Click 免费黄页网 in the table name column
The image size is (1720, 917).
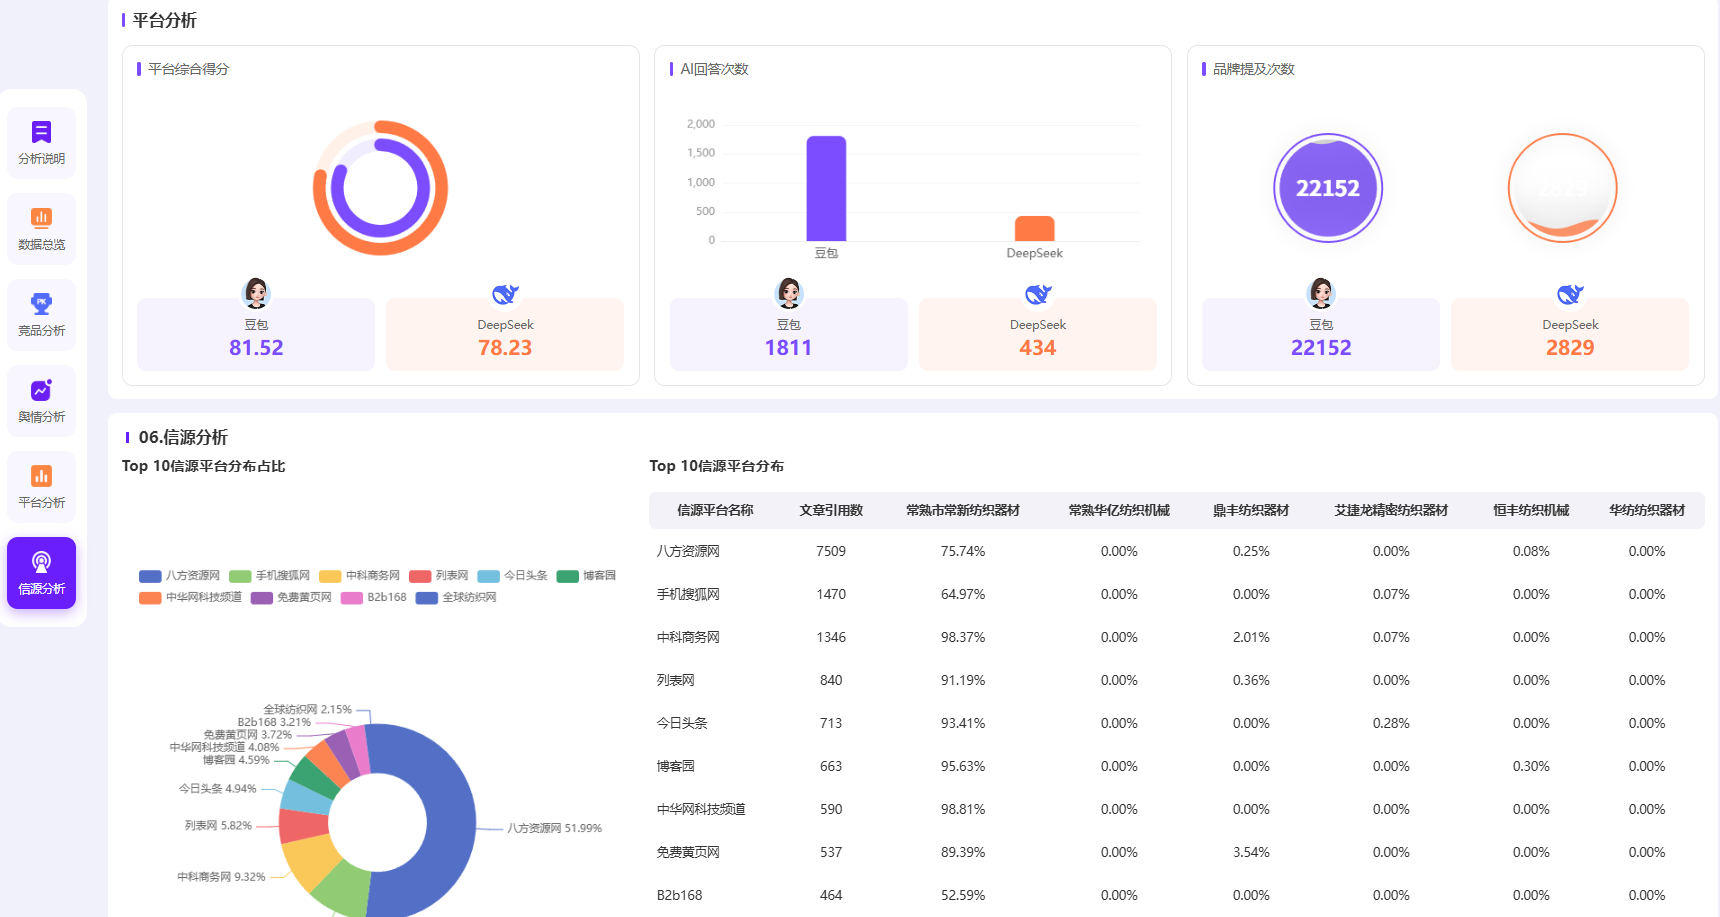(688, 853)
